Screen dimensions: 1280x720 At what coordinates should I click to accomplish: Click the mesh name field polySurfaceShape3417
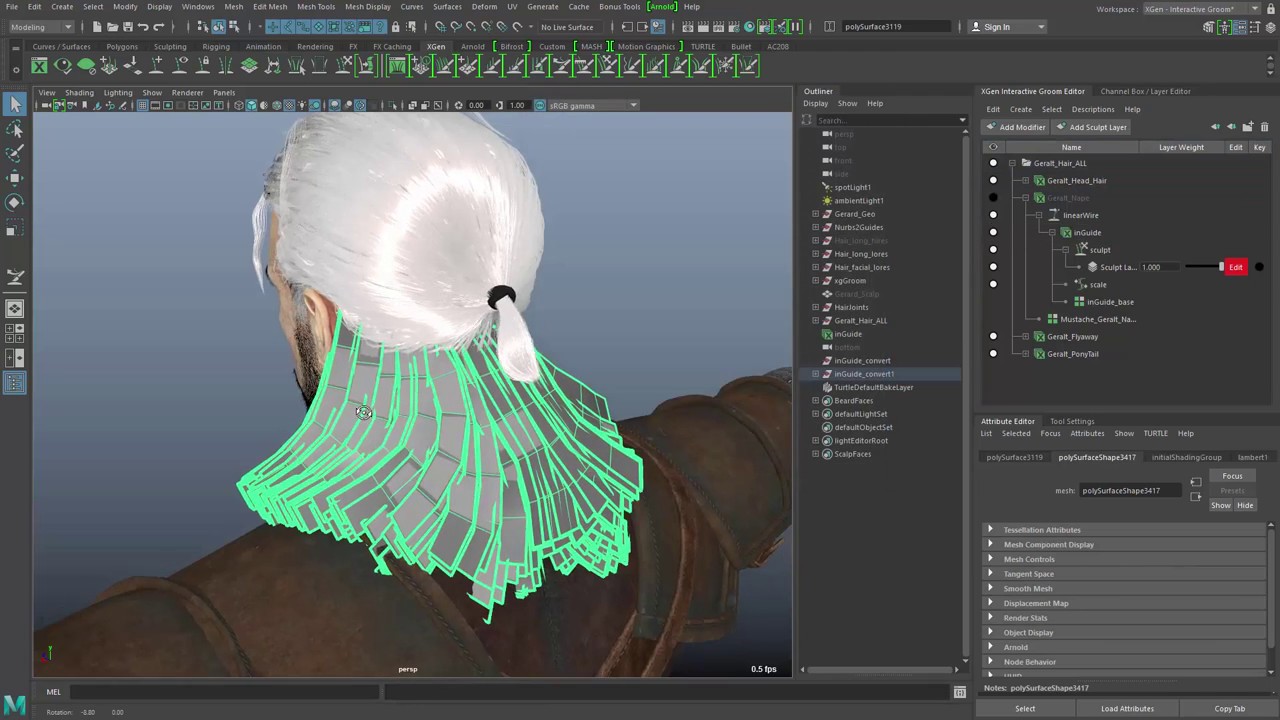pyautogui.click(x=1132, y=491)
